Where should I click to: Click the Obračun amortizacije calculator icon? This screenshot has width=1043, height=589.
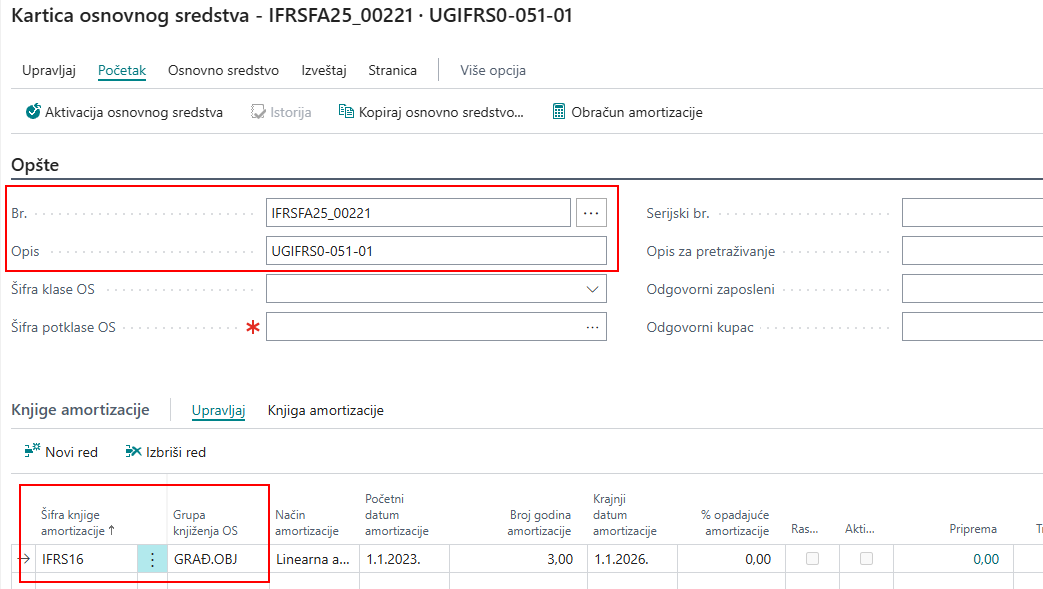(x=559, y=112)
